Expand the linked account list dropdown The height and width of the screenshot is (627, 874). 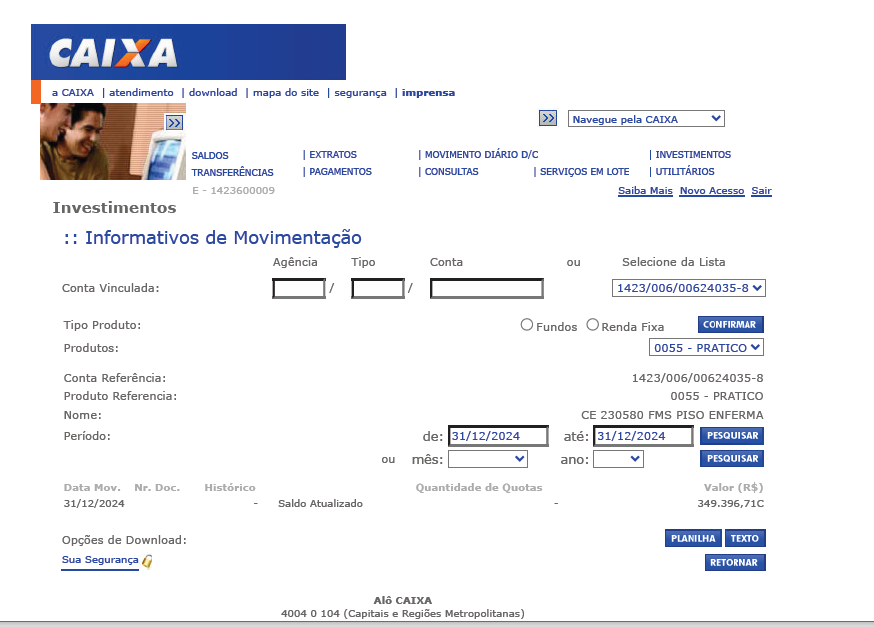click(688, 288)
